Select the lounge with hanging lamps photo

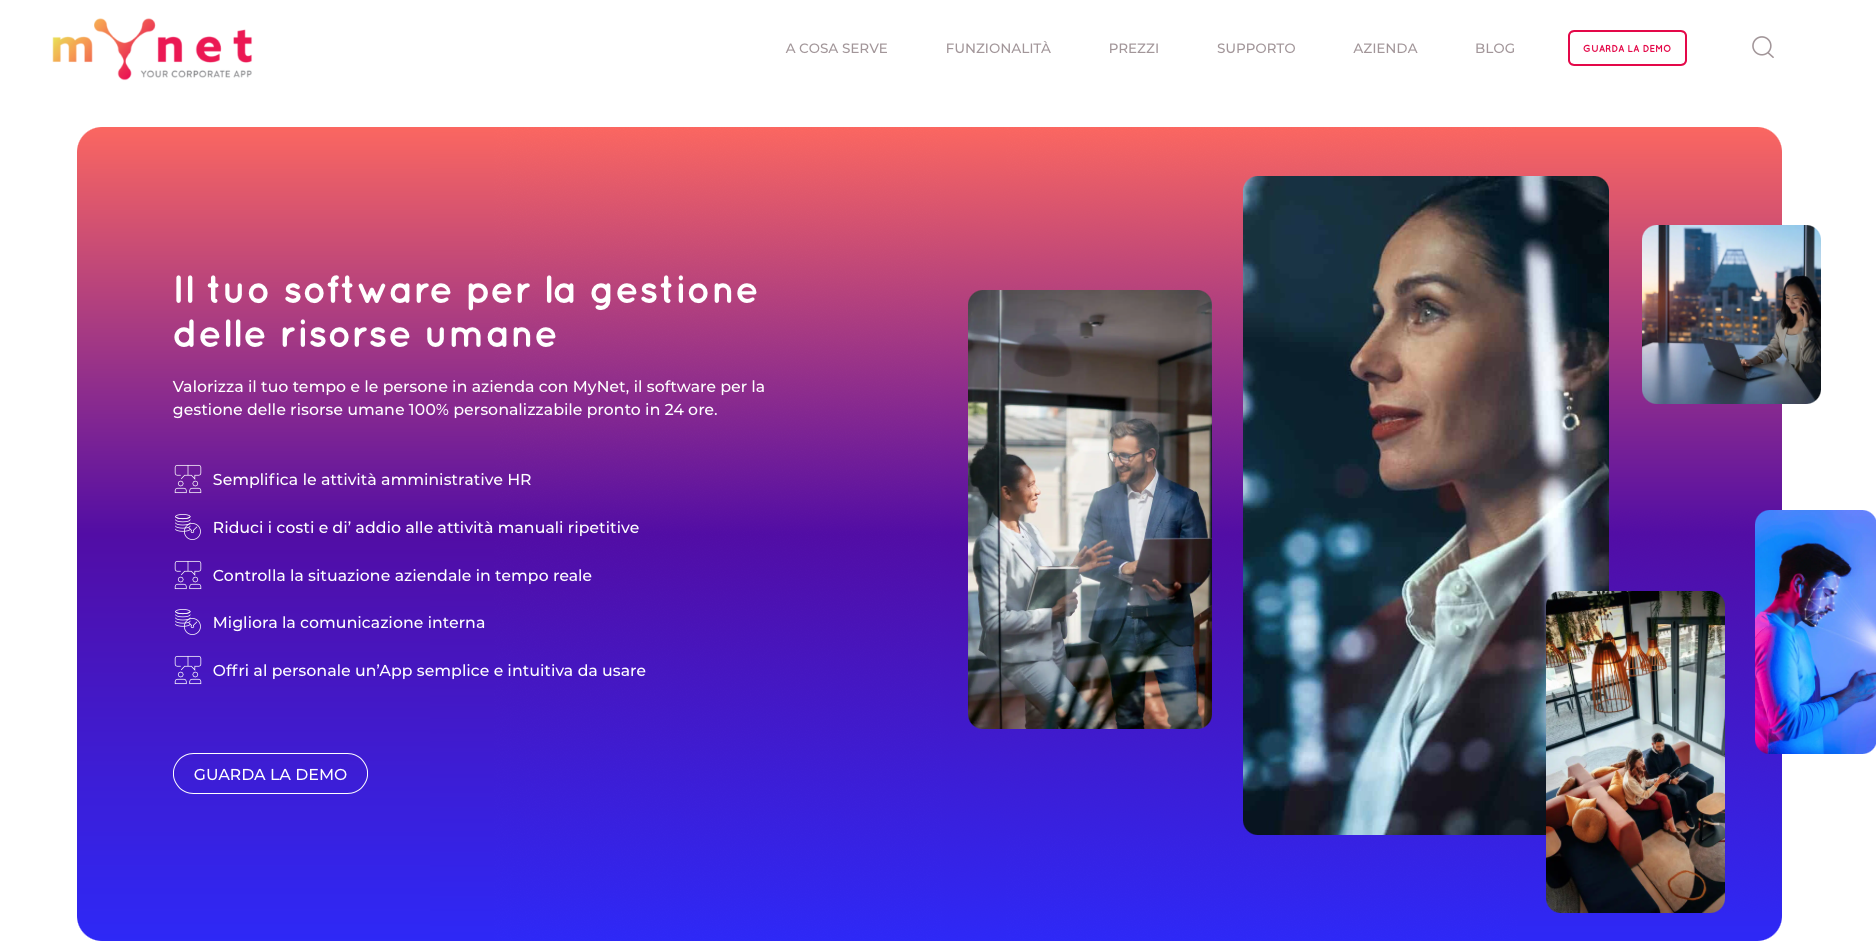pyautogui.click(x=1635, y=751)
